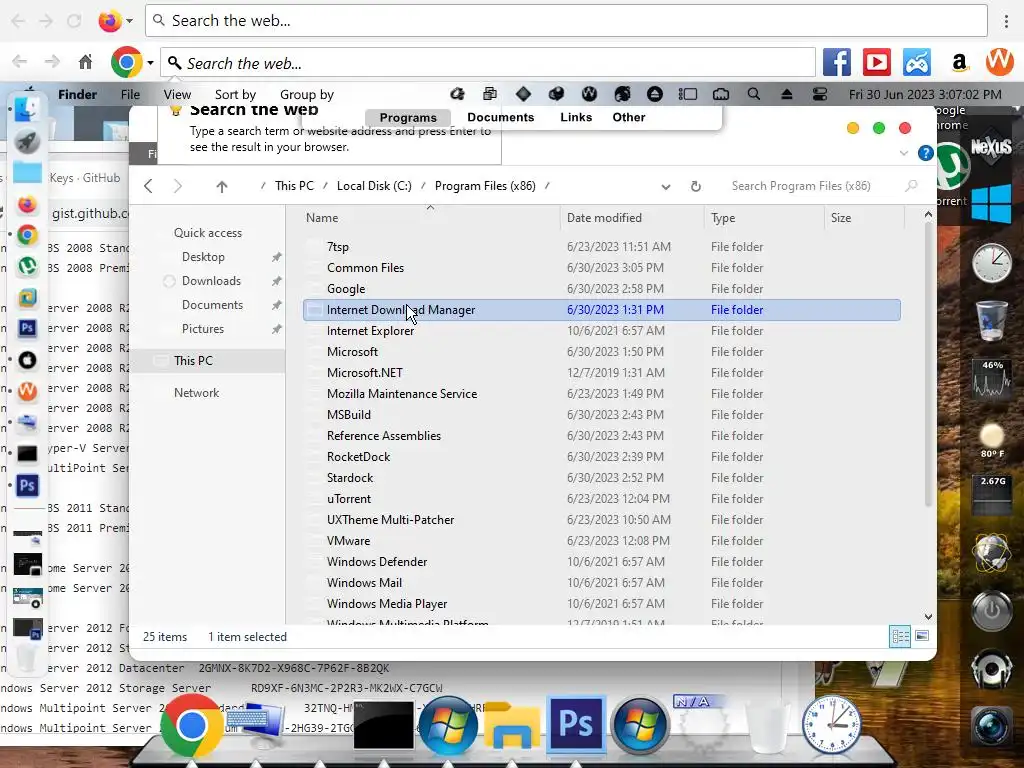Select Network in navigation pane
1024x768 pixels.
(x=196, y=392)
